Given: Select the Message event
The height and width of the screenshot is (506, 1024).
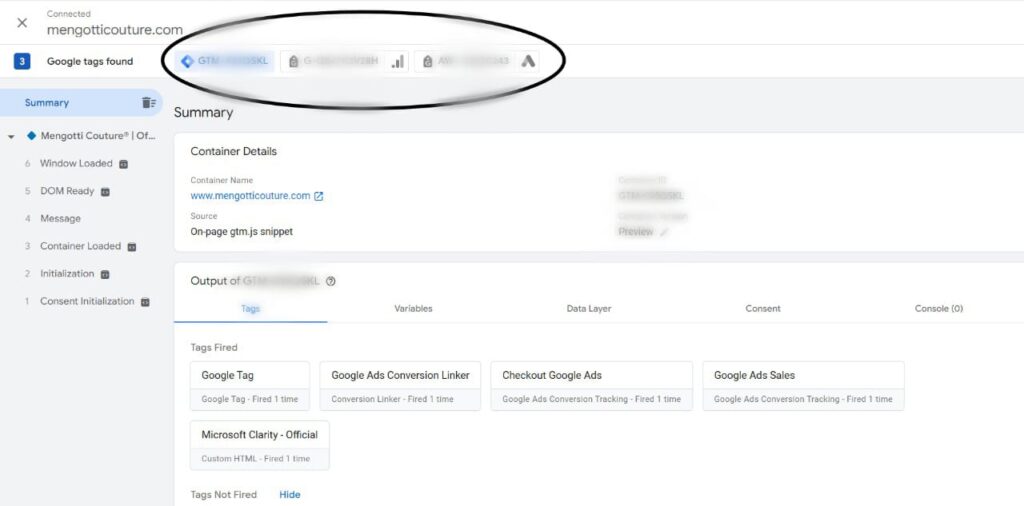Looking at the screenshot, I should (60, 219).
